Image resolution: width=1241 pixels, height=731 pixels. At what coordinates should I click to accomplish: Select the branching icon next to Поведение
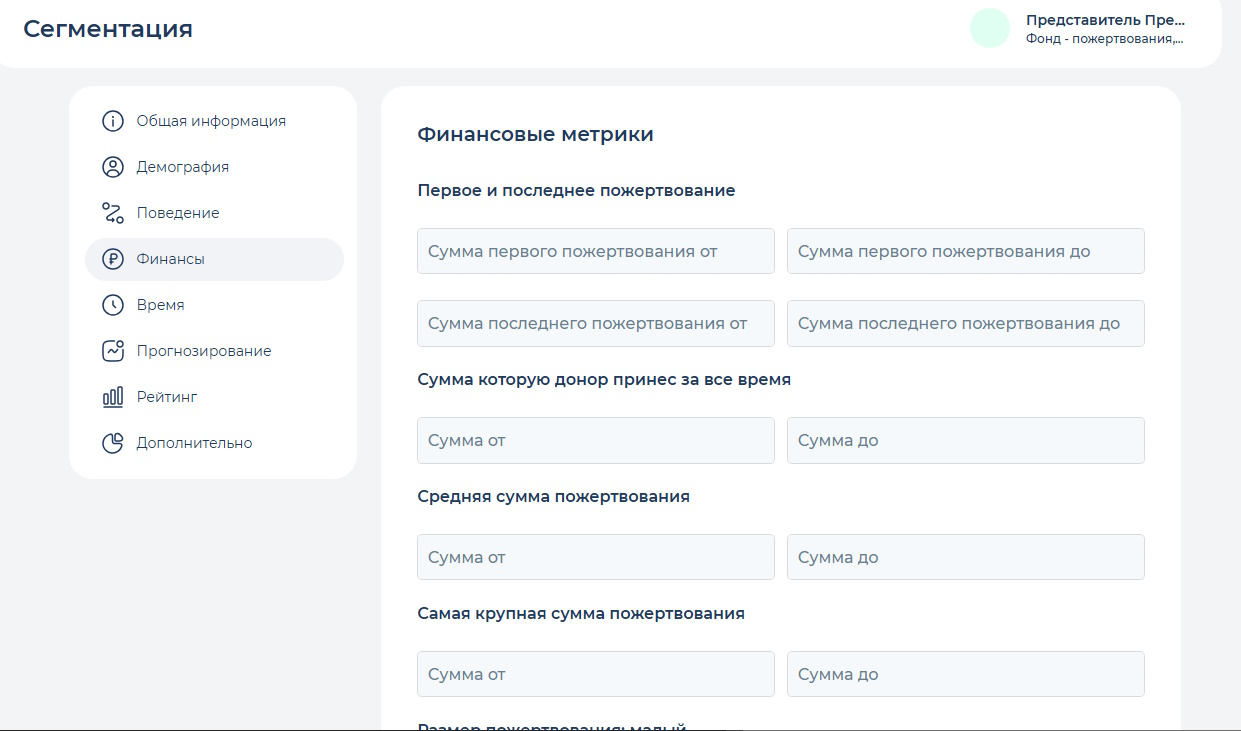[112, 212]
